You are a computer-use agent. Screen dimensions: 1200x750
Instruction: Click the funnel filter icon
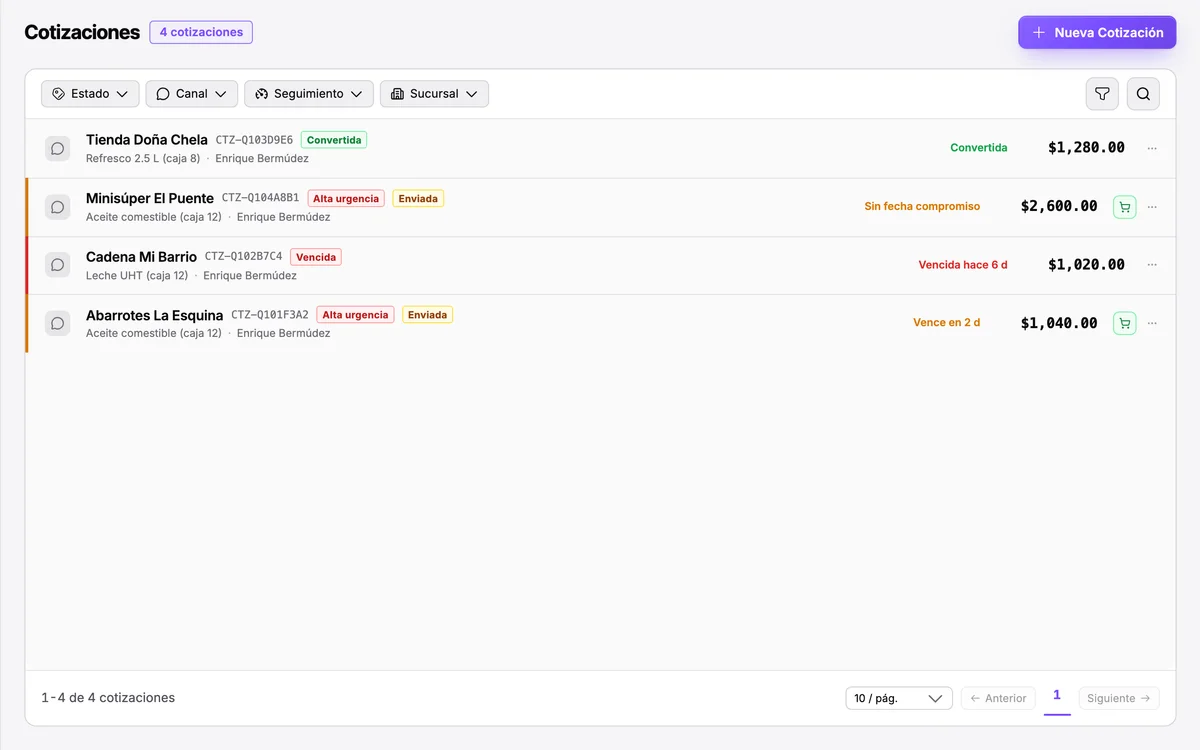(1102, 94)
